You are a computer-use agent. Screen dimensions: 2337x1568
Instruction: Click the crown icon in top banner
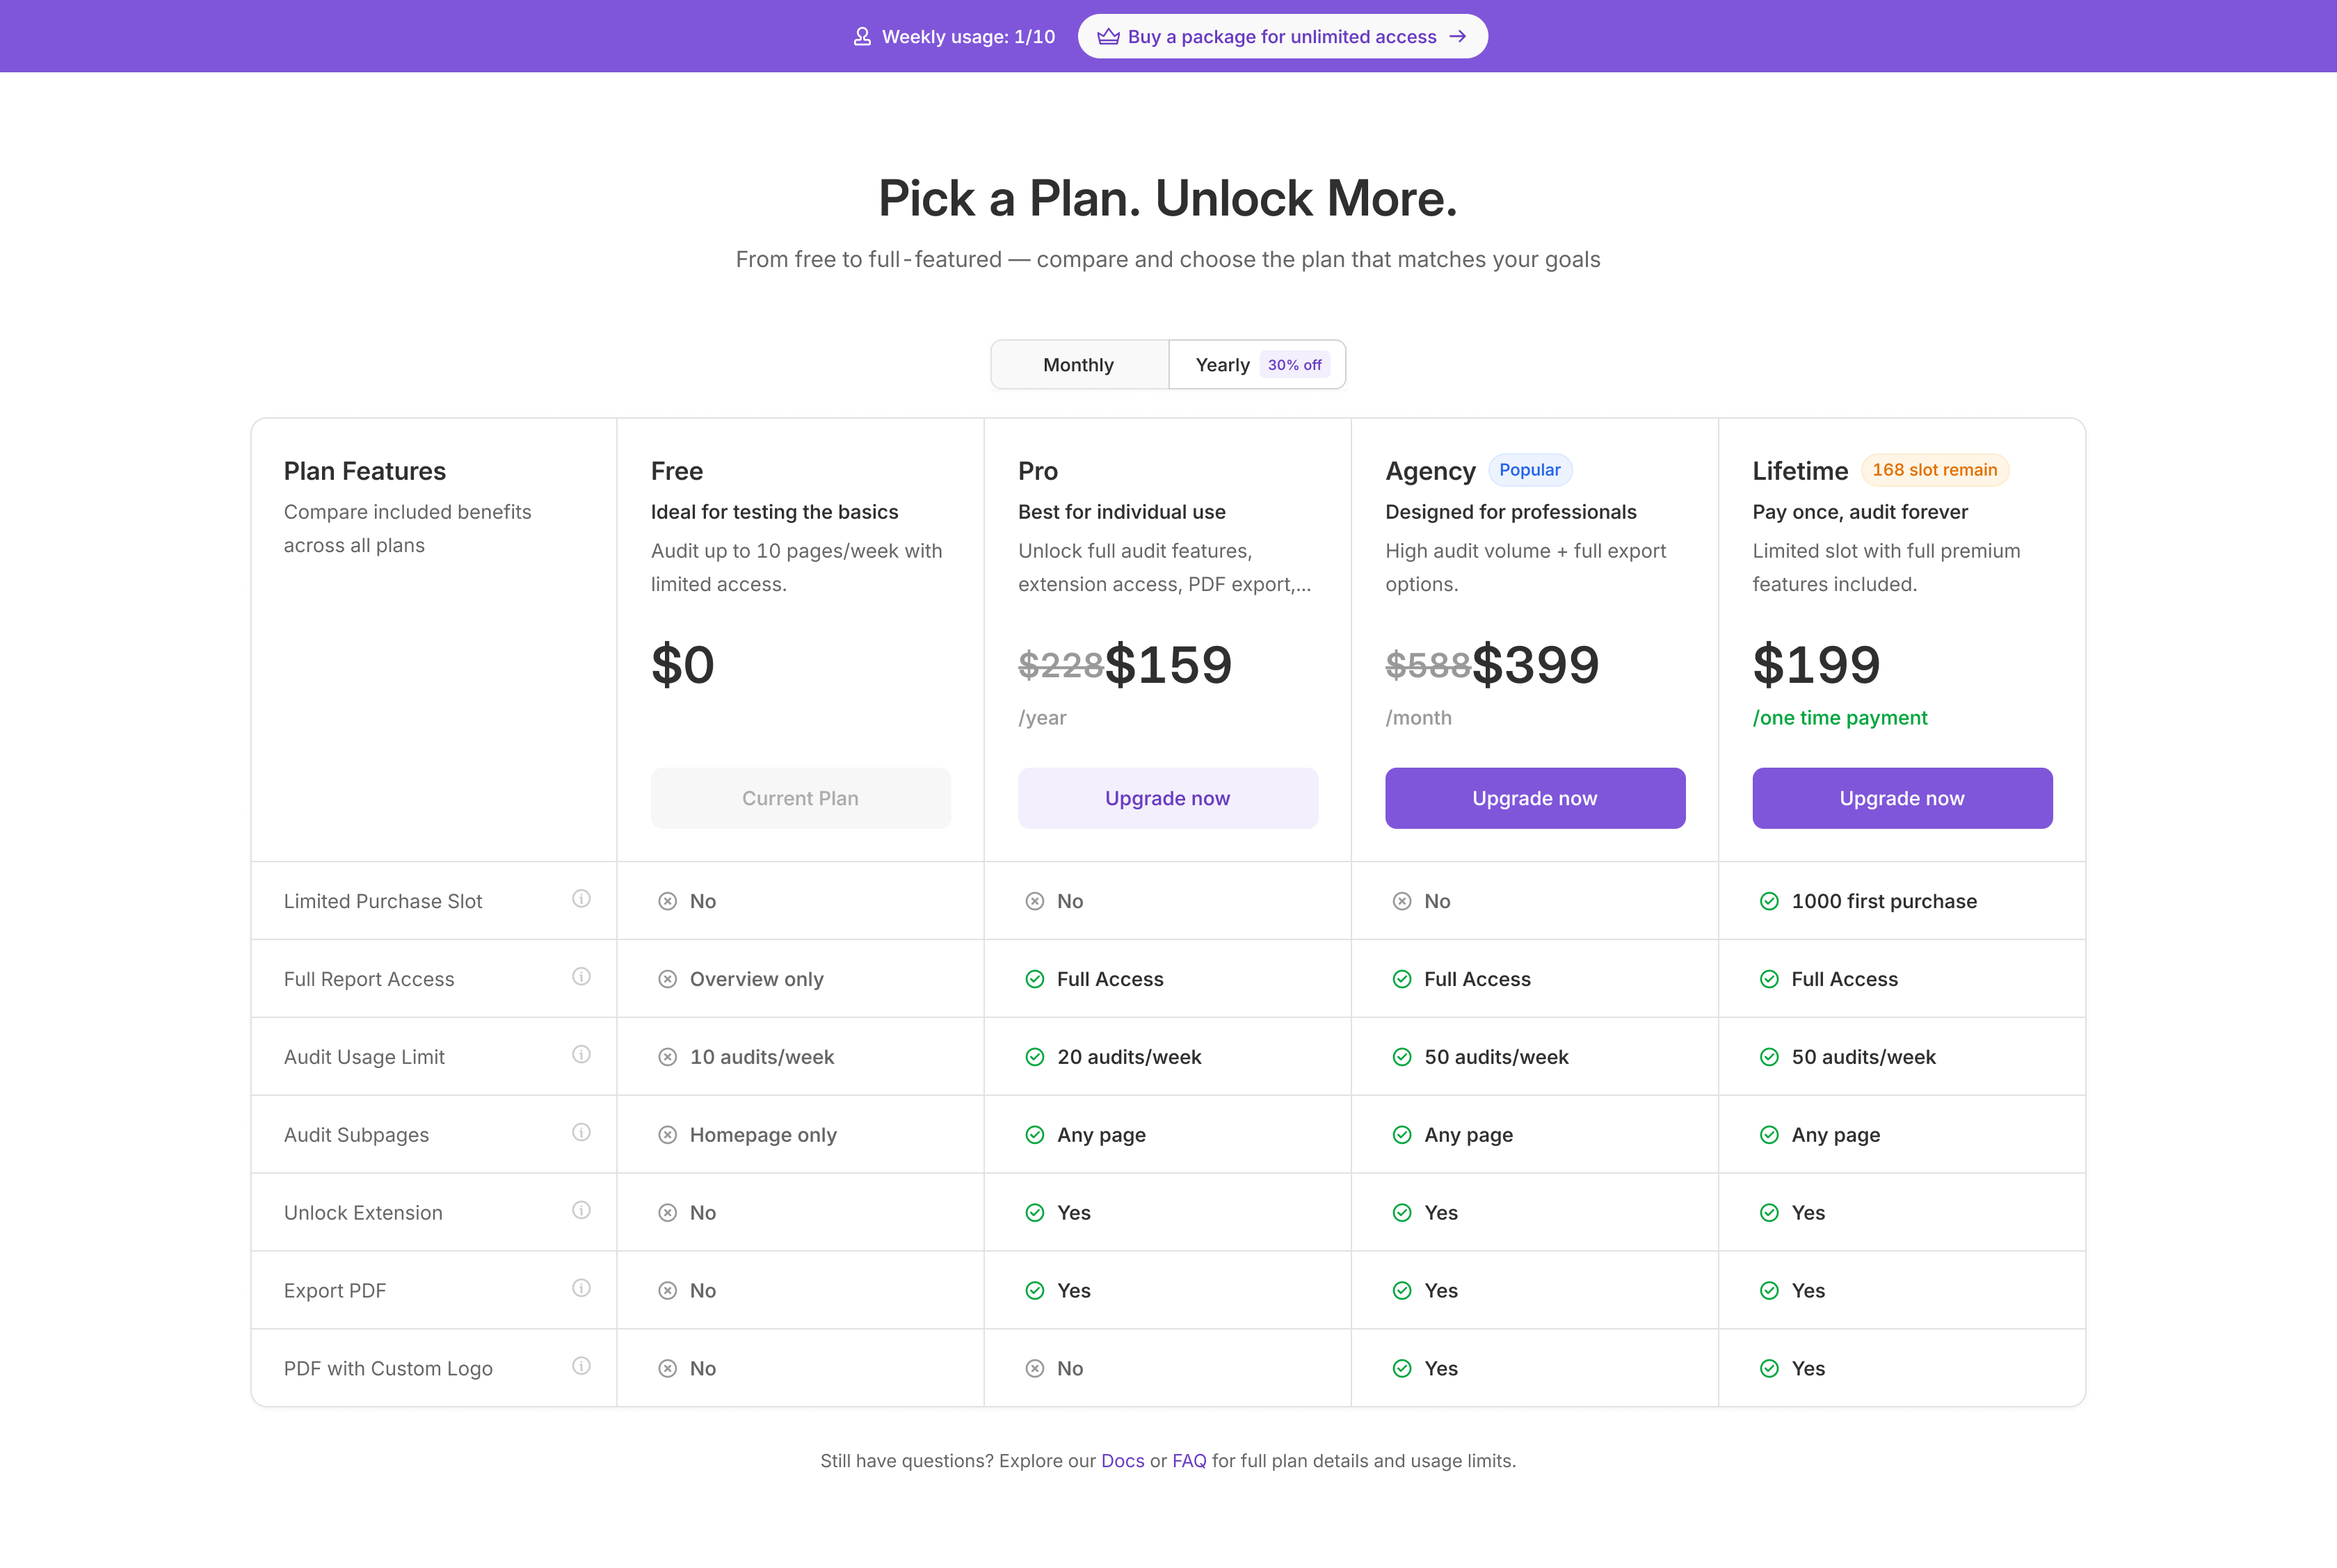(1108, 37)
